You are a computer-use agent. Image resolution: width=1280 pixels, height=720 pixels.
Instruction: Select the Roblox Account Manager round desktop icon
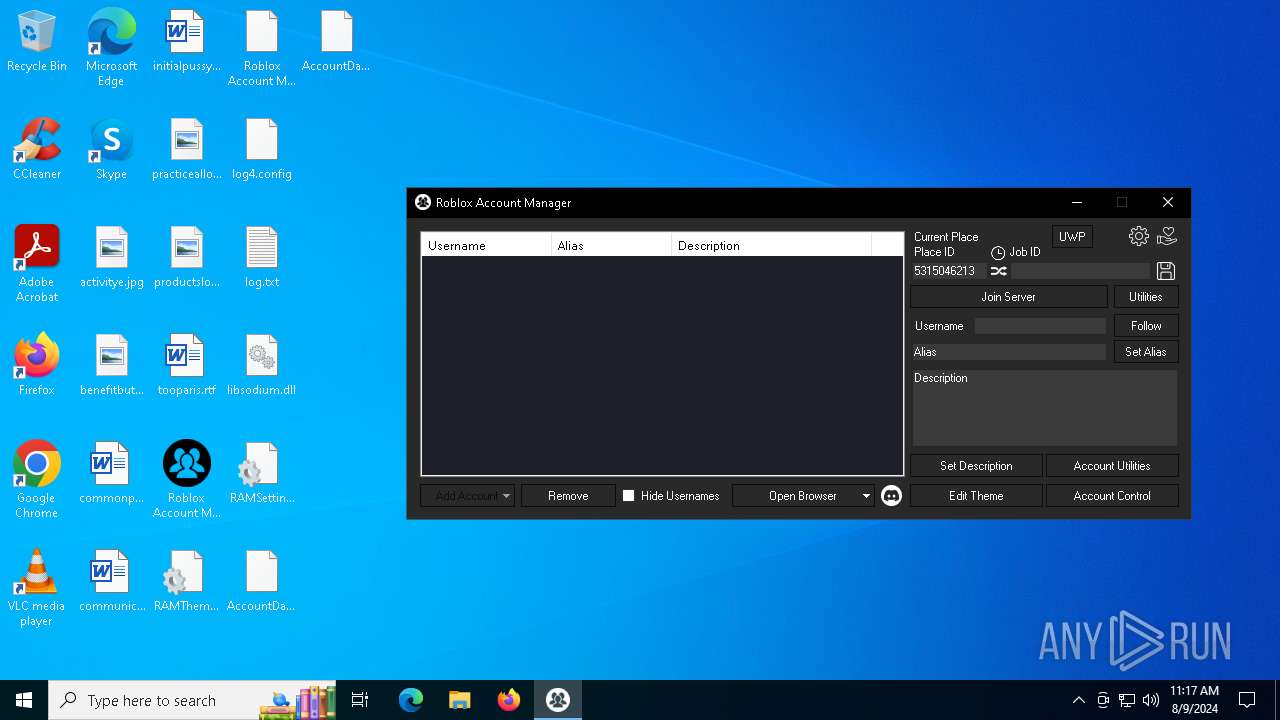pos(186,480)
